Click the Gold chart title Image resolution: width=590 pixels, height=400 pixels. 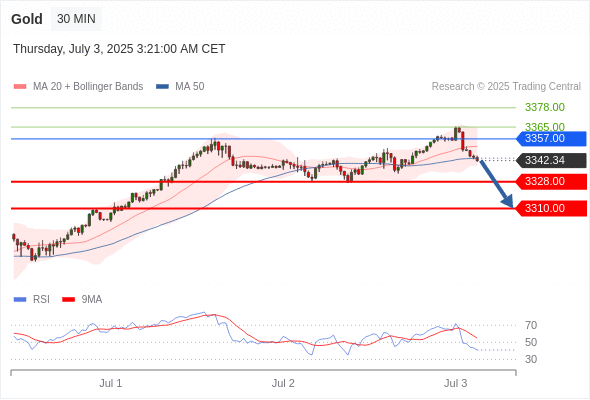coord(27,19)
